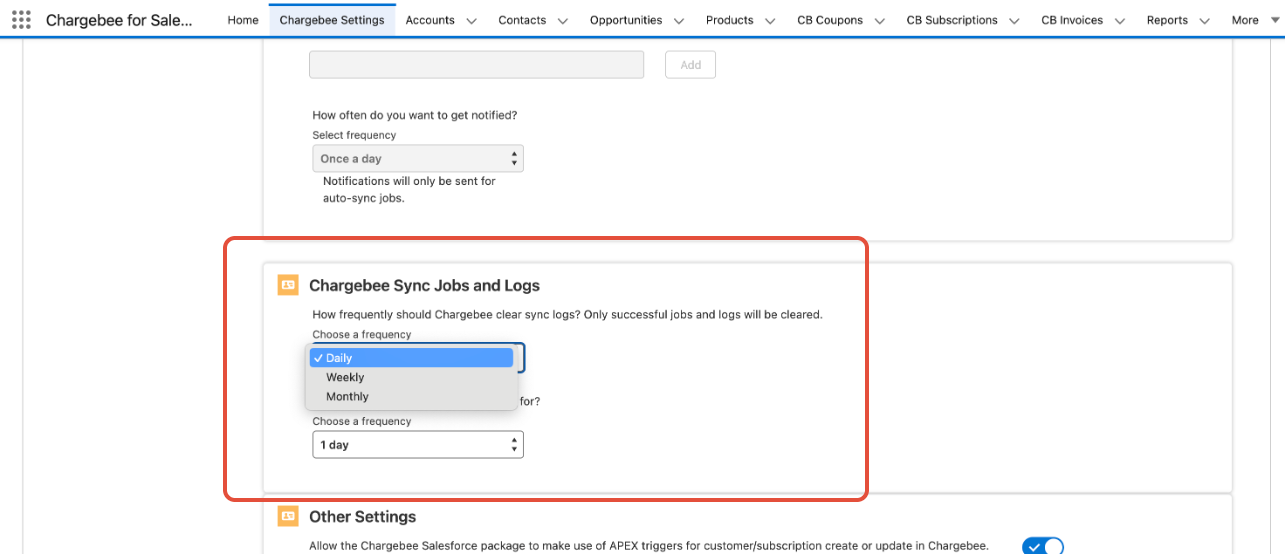This screenshot has width=1285, height=554.
Task: Open the Products tab
Action: tap(730, 20)
